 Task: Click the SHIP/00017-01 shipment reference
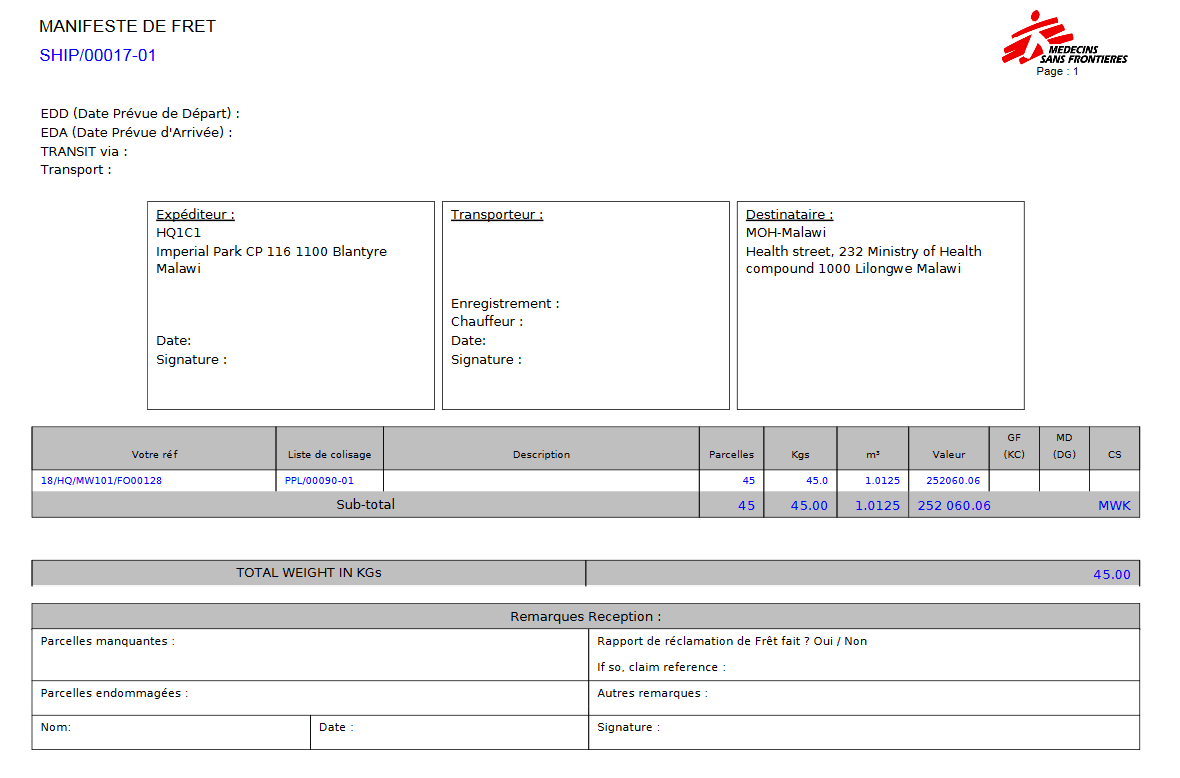pos(98,56)
